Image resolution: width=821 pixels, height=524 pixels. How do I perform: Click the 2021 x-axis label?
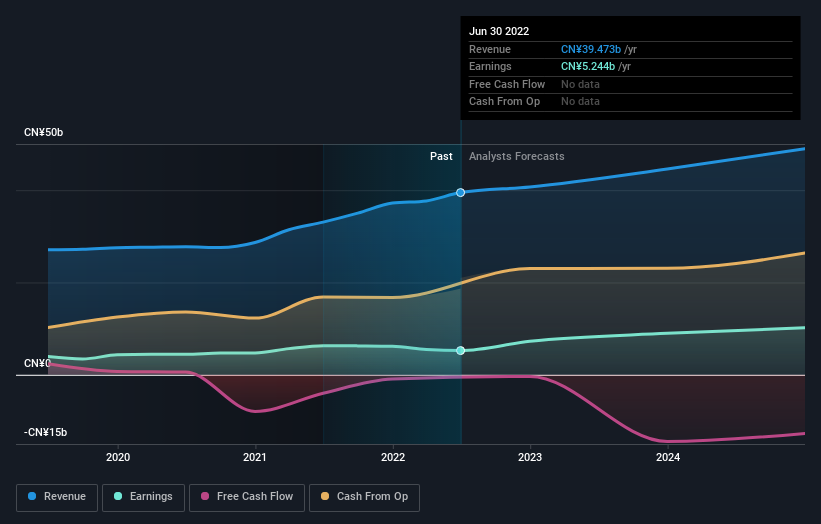[x=254, y=458]
